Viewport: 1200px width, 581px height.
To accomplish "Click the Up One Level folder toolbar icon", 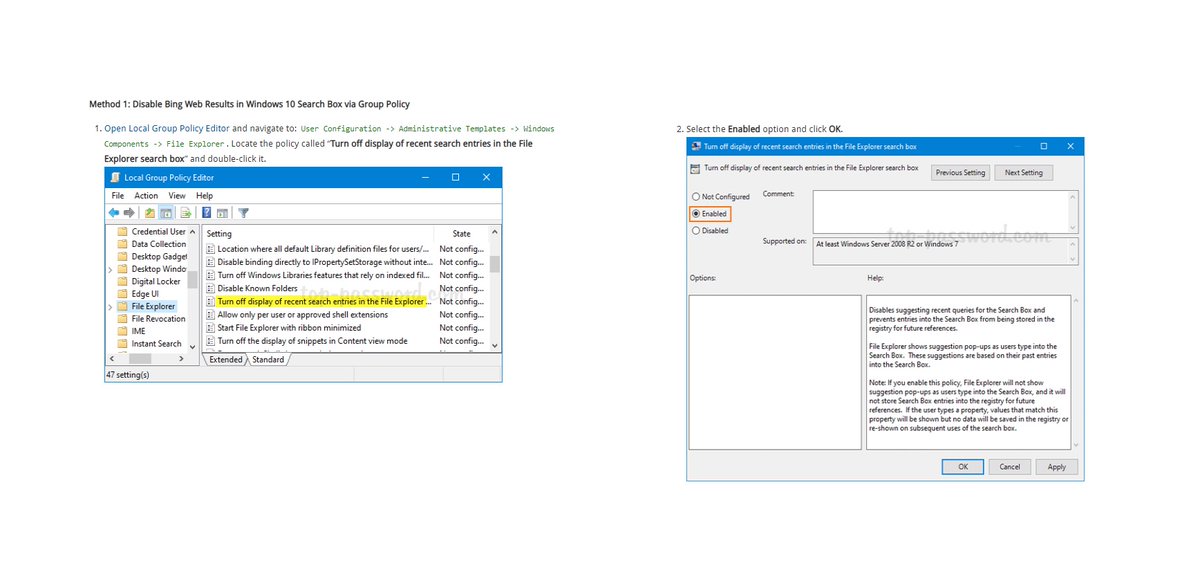I will (x=150, y=212).
